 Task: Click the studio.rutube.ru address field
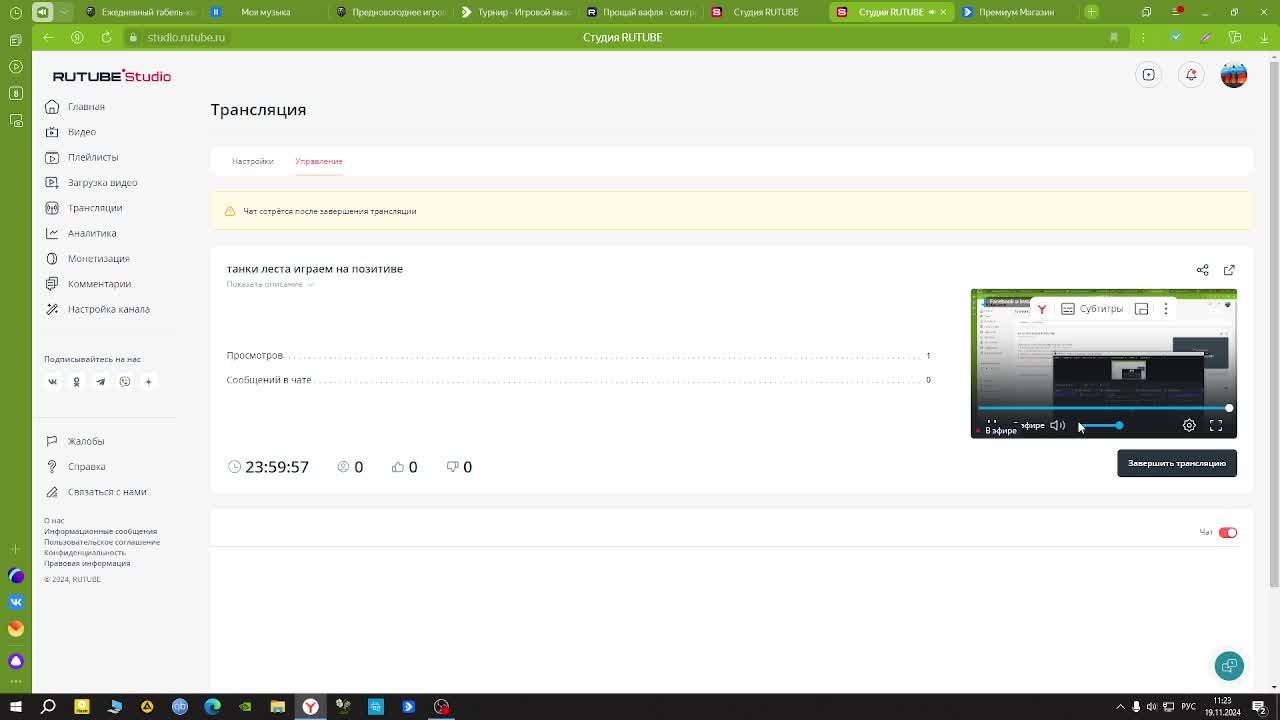click(x=186, y=37)
